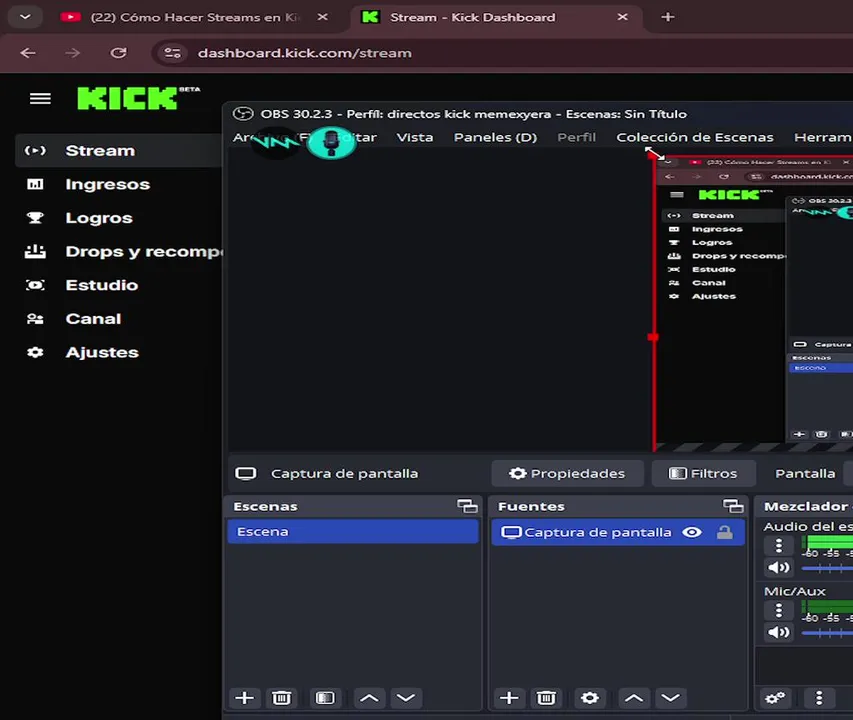Open scene filters in Escenas toolbar
This screenshot has height=720, width=853.
tap(325, 698)
